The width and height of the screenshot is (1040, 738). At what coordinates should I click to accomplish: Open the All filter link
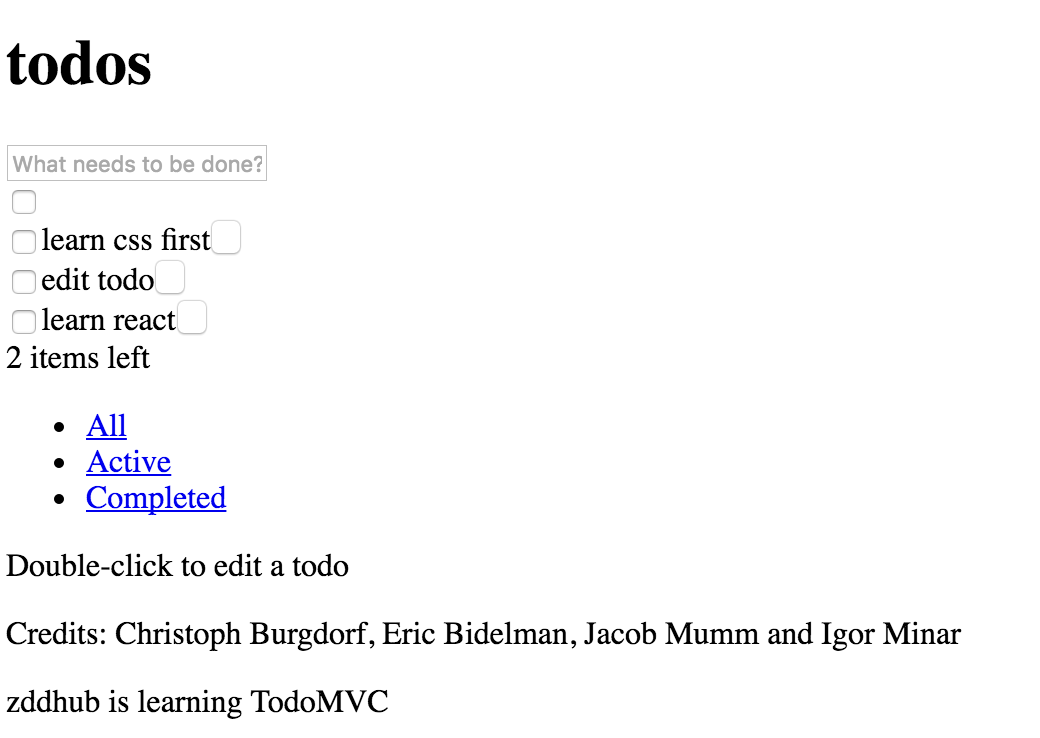106,425
